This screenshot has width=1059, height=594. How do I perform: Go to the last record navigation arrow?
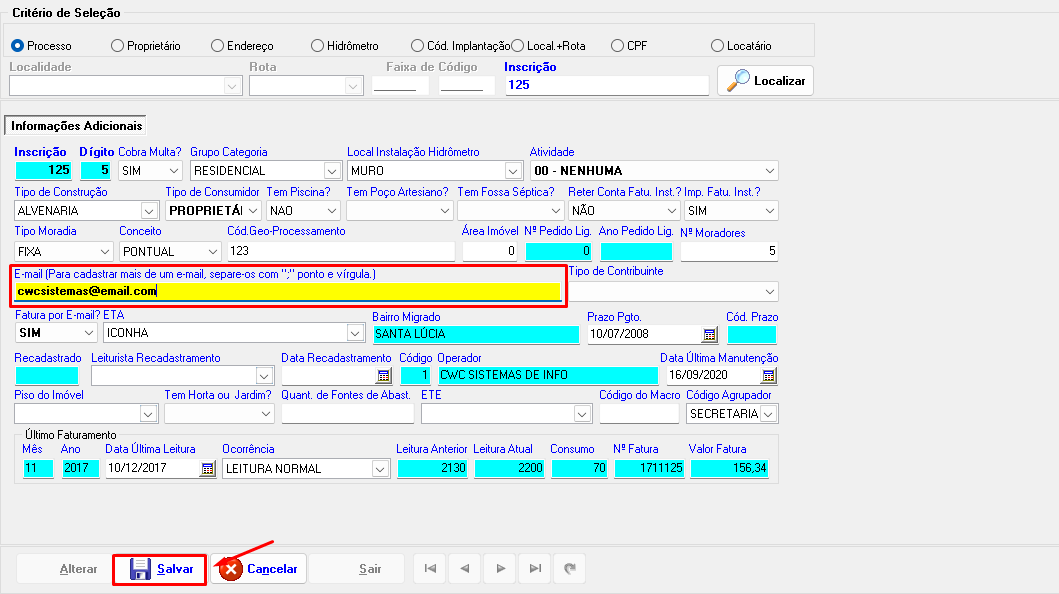535,569
